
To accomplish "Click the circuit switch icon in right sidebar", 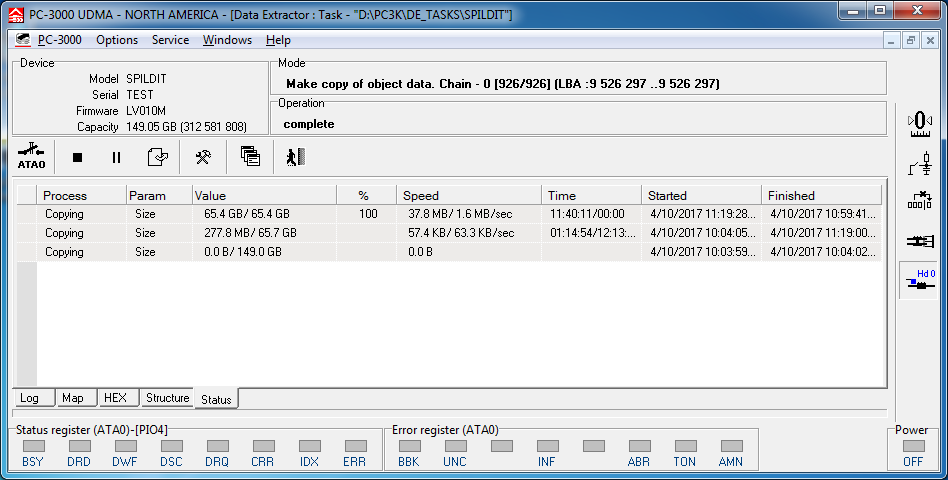I will [x=920, y=163].
